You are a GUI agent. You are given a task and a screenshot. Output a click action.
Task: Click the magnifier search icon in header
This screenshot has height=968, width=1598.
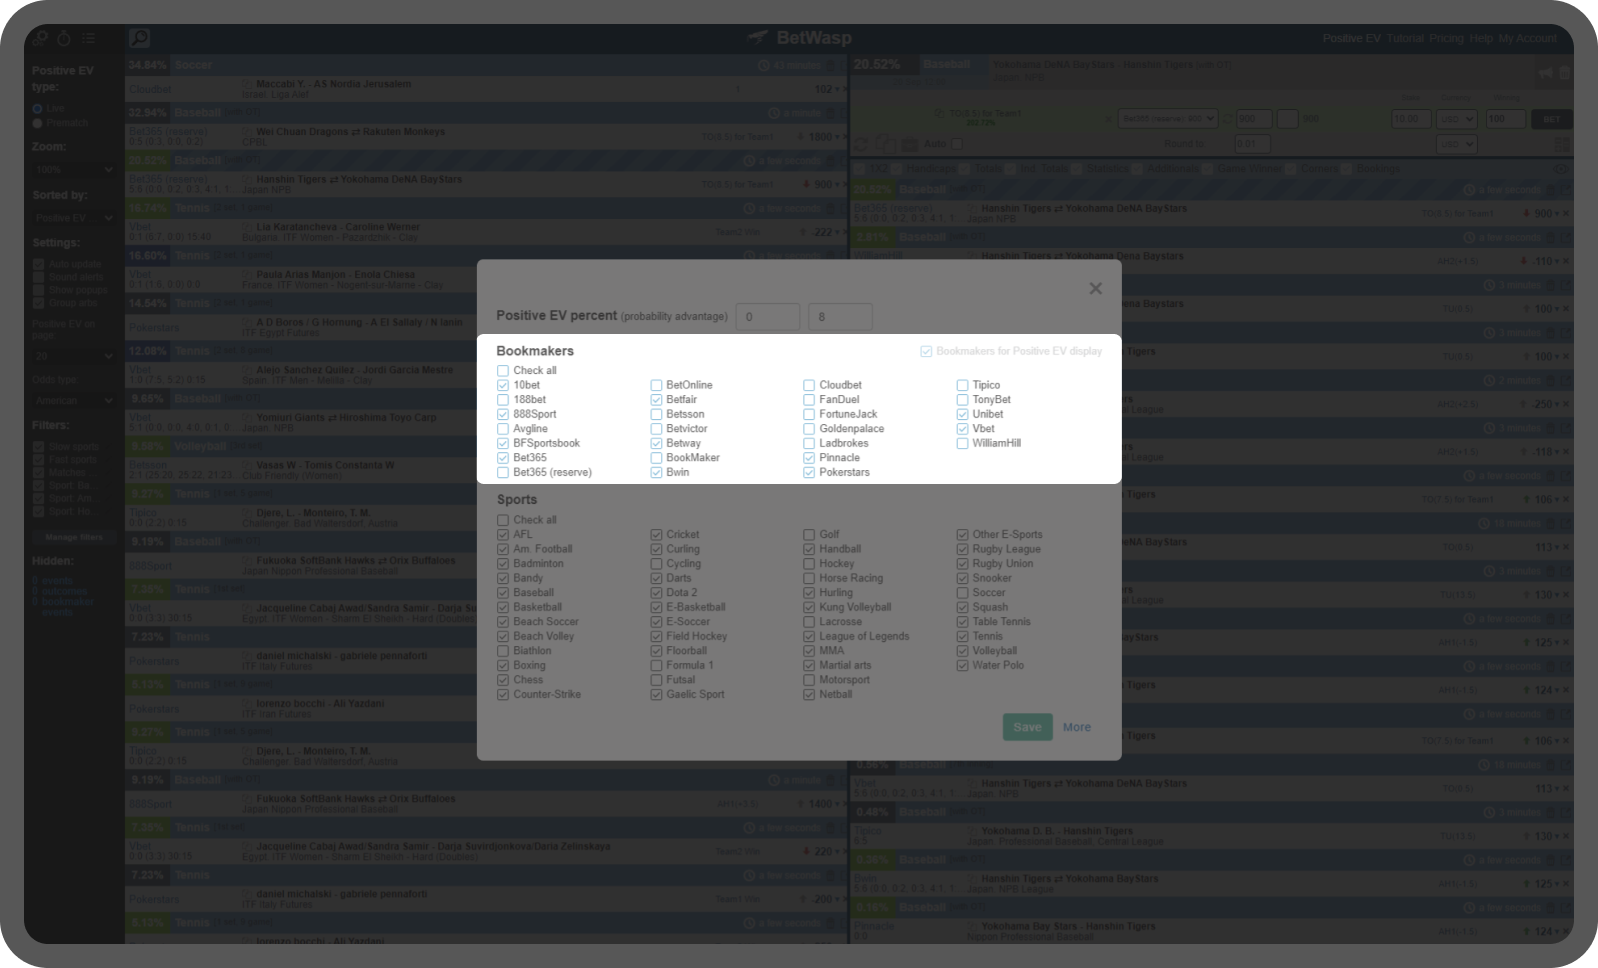[x=139, y=38]
